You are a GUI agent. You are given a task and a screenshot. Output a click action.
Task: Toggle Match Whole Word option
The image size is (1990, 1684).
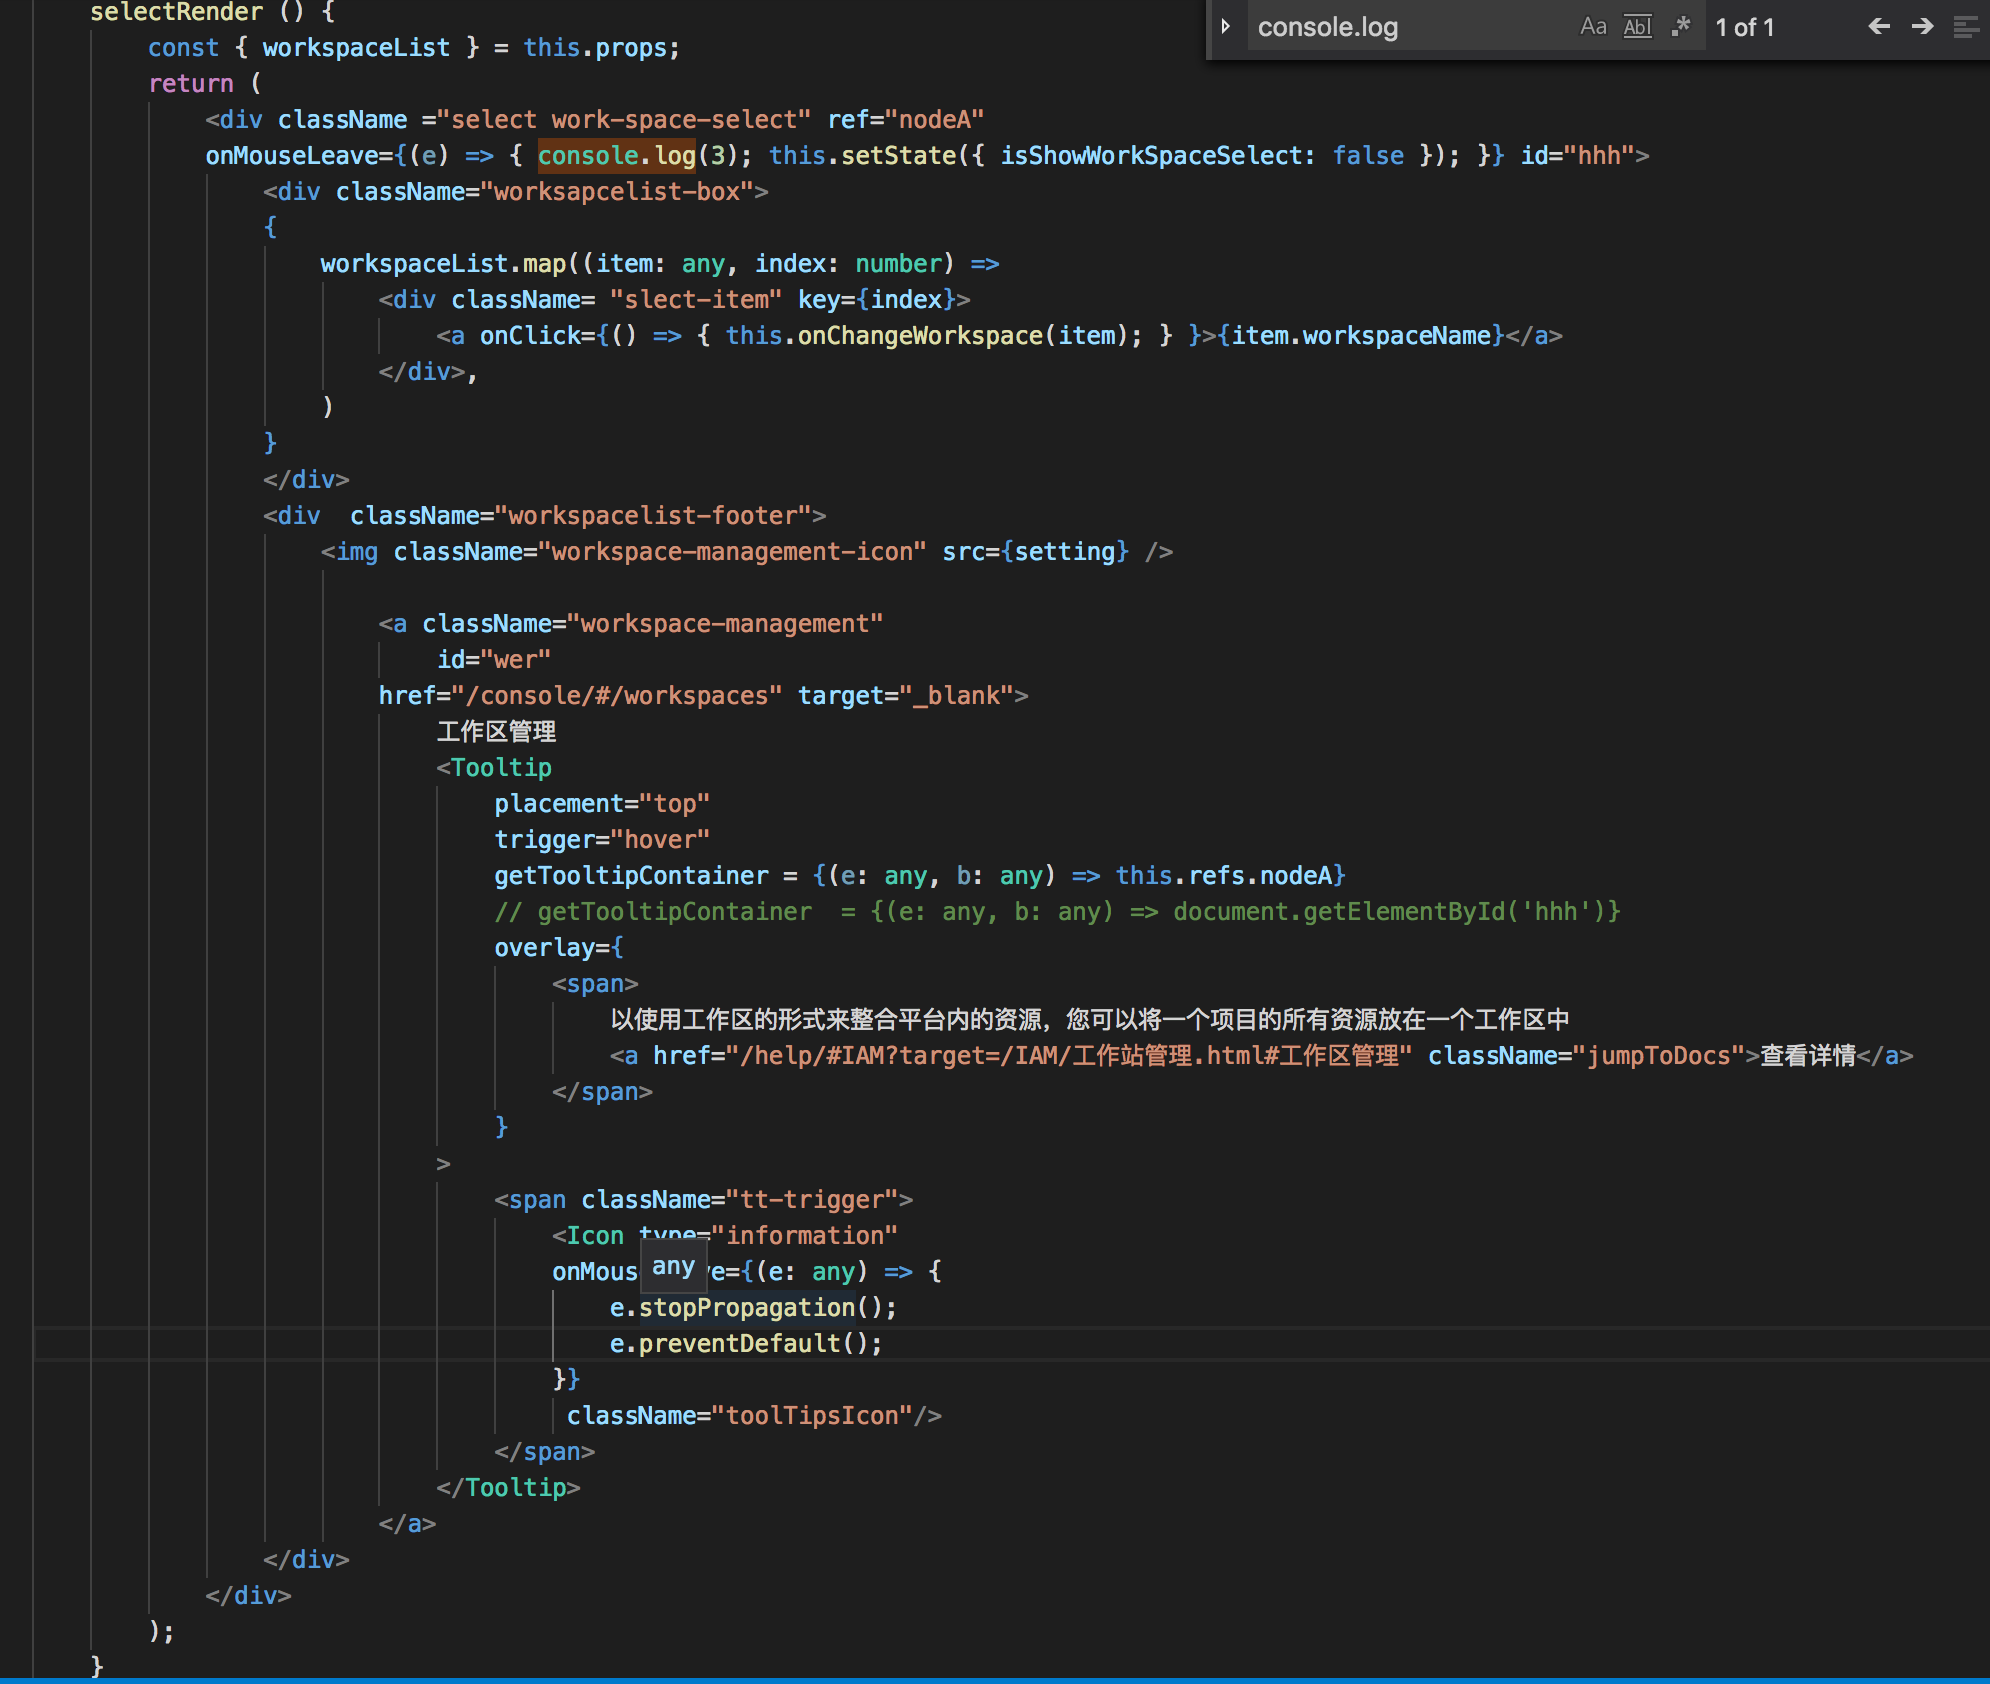pyautogui.click(x=1637, y=27)
